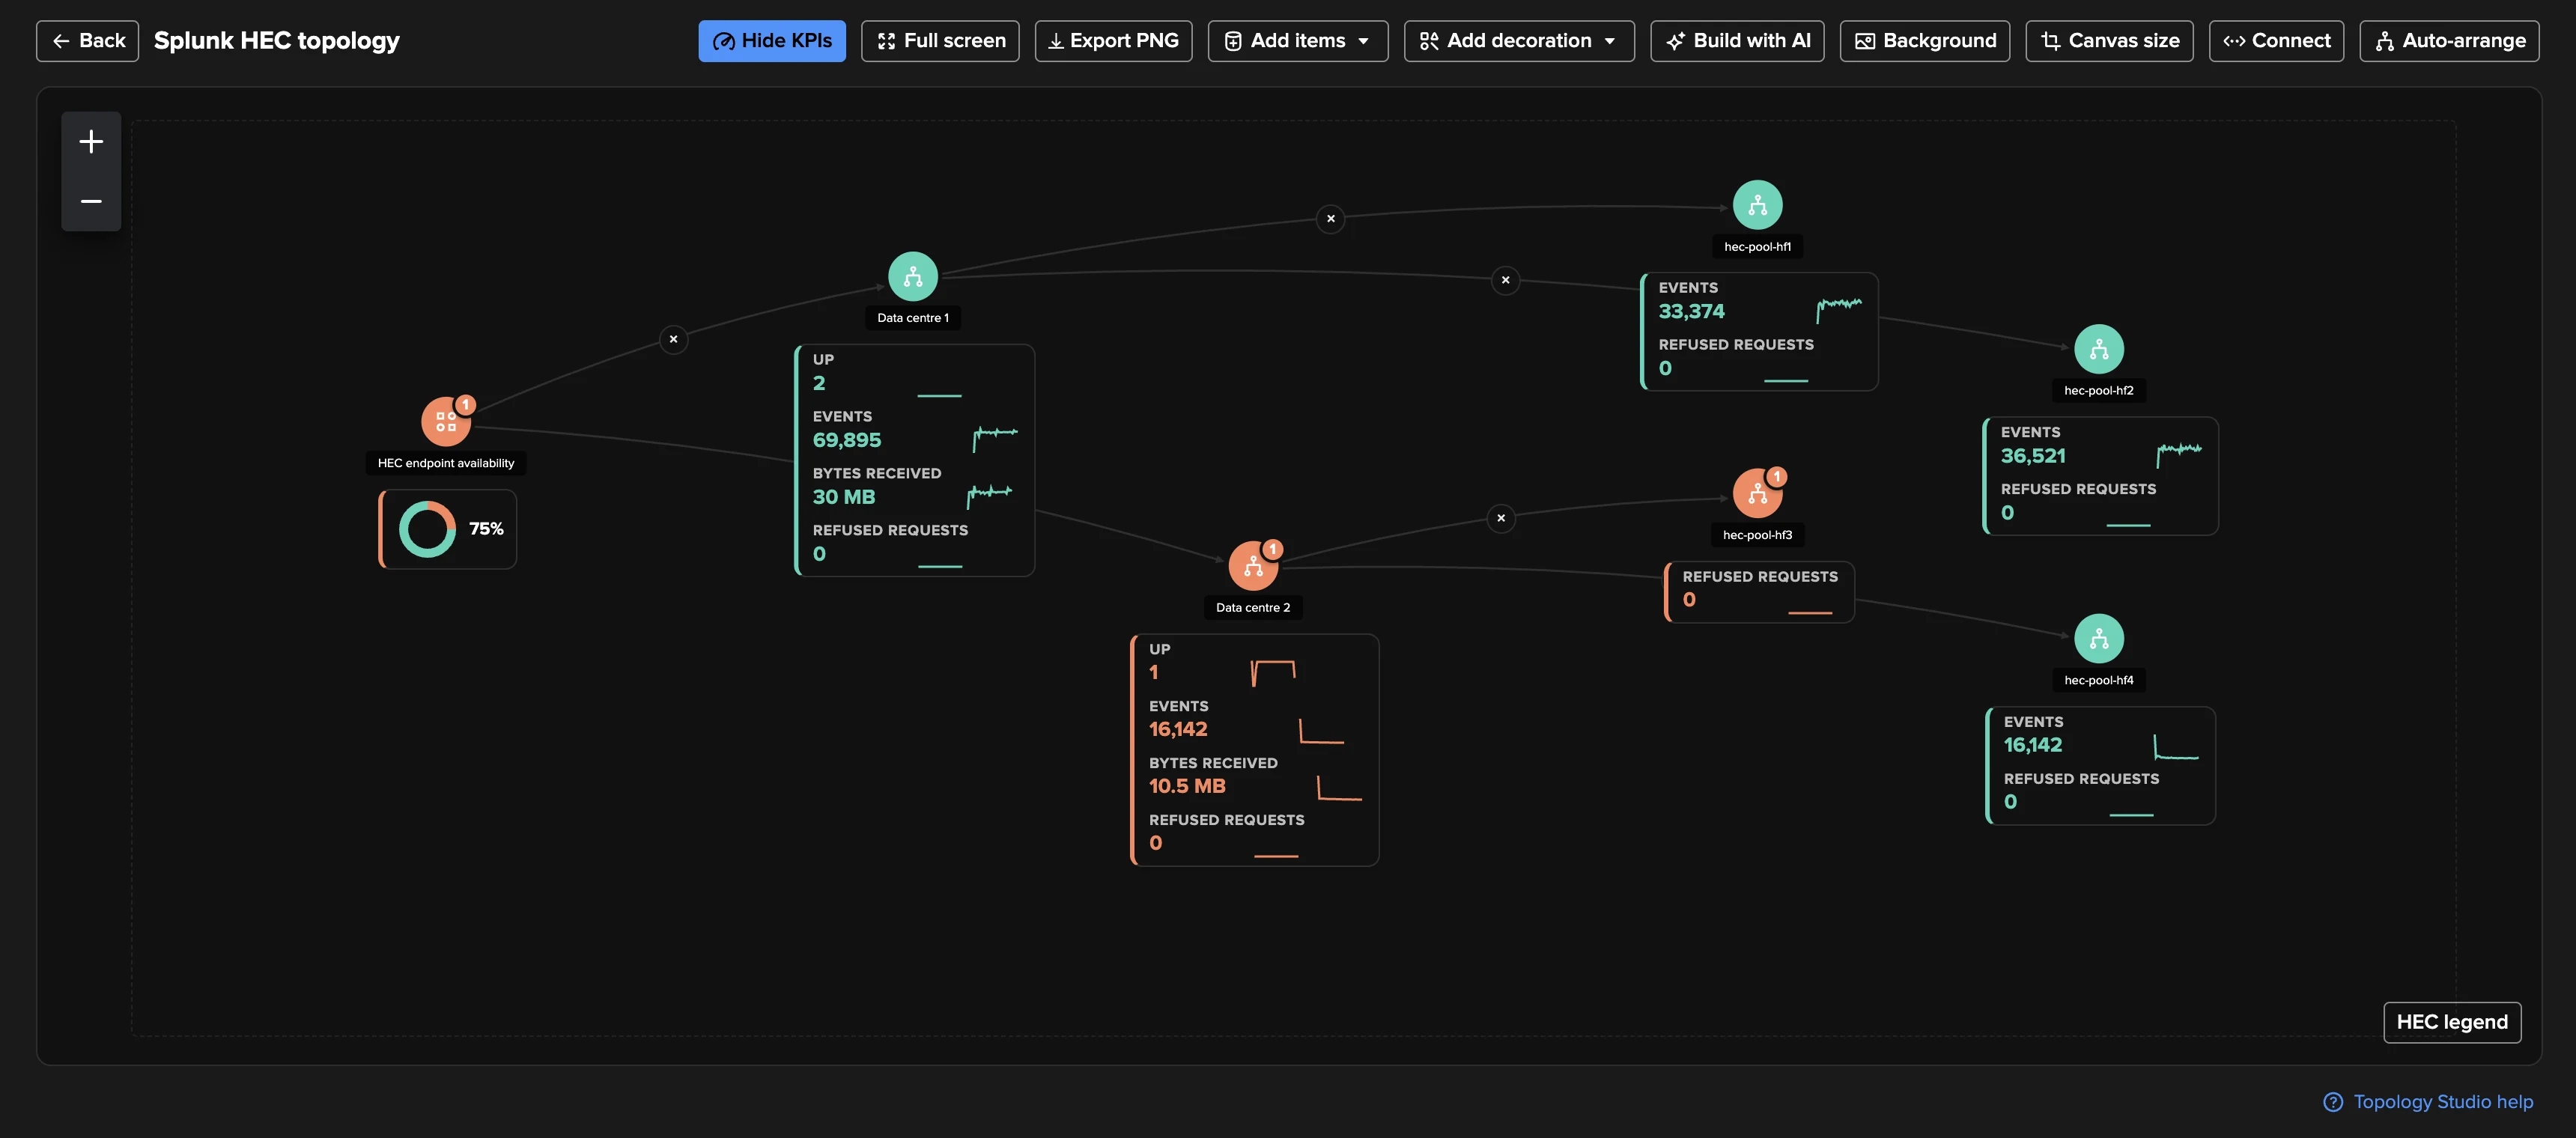This screenshot has height=1138, width=2576.
Task: Click Build with AI button
Action: 1737,41
